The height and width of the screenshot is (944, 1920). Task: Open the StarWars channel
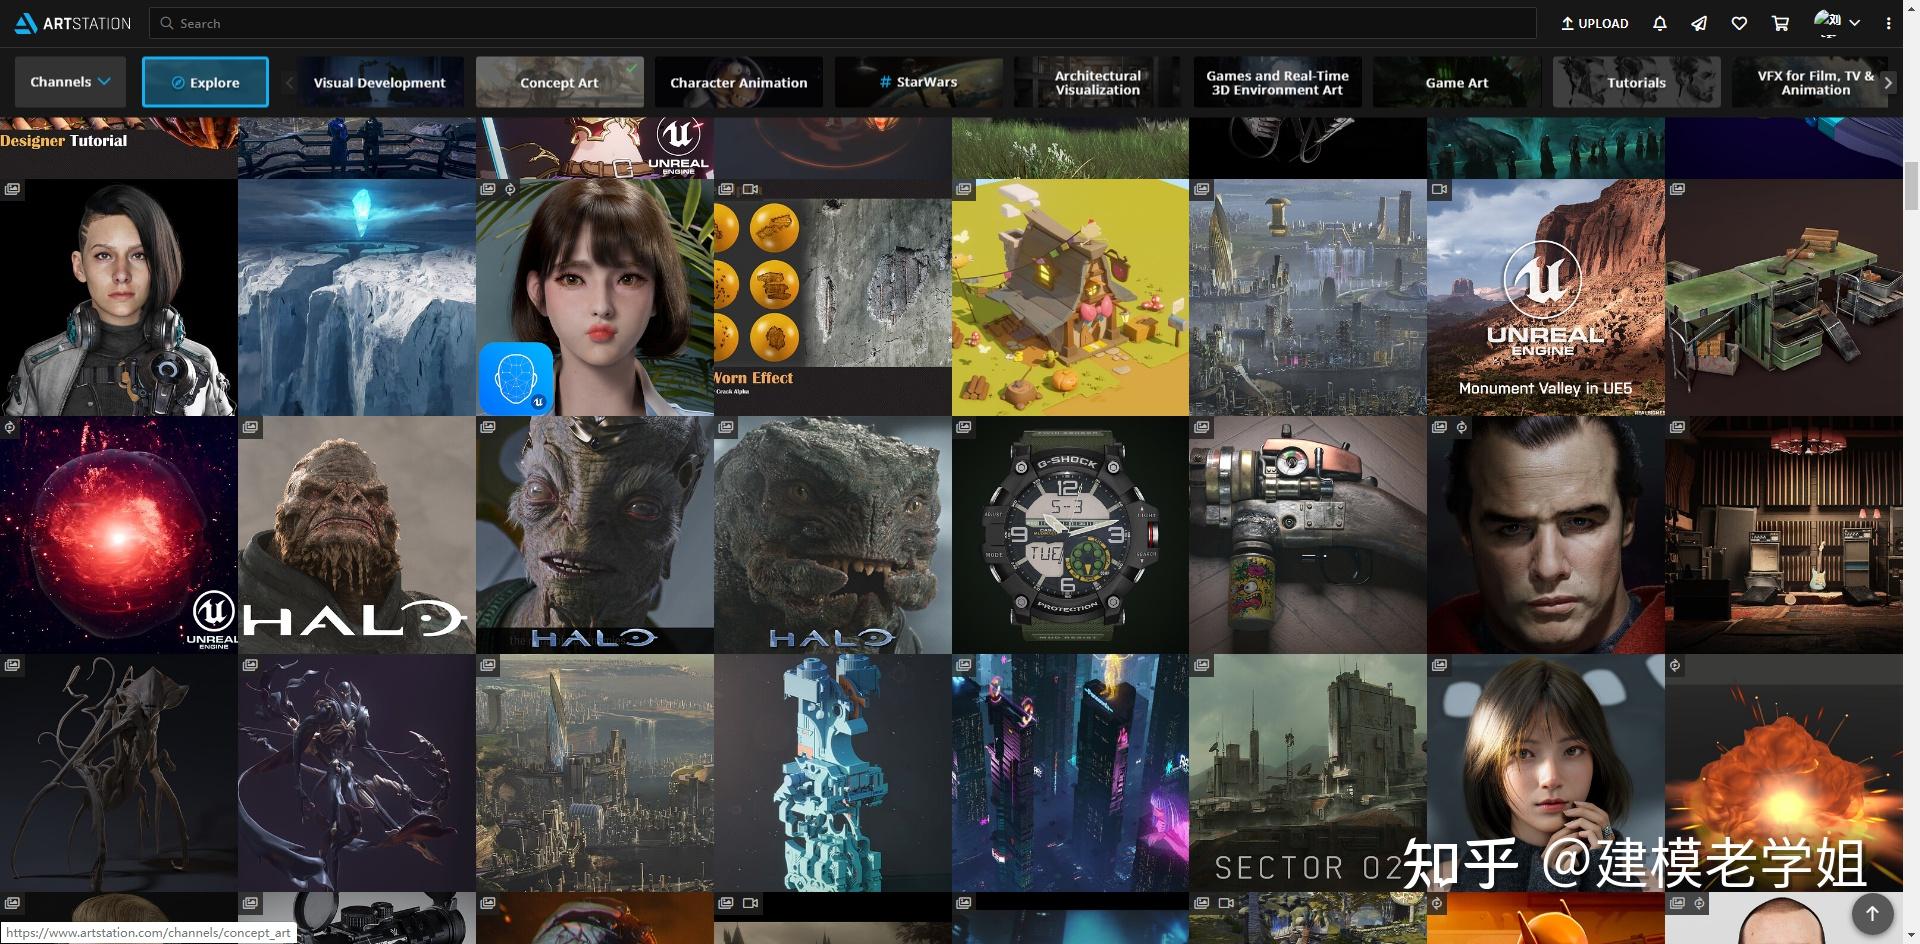[x=918, y=82]
